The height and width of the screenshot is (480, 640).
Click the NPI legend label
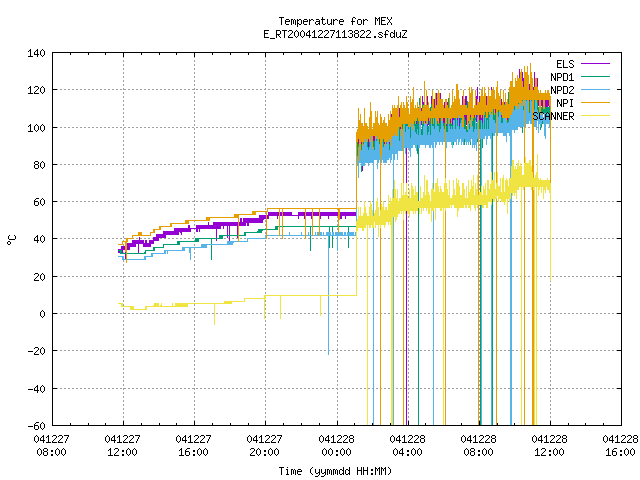(565, 103)
